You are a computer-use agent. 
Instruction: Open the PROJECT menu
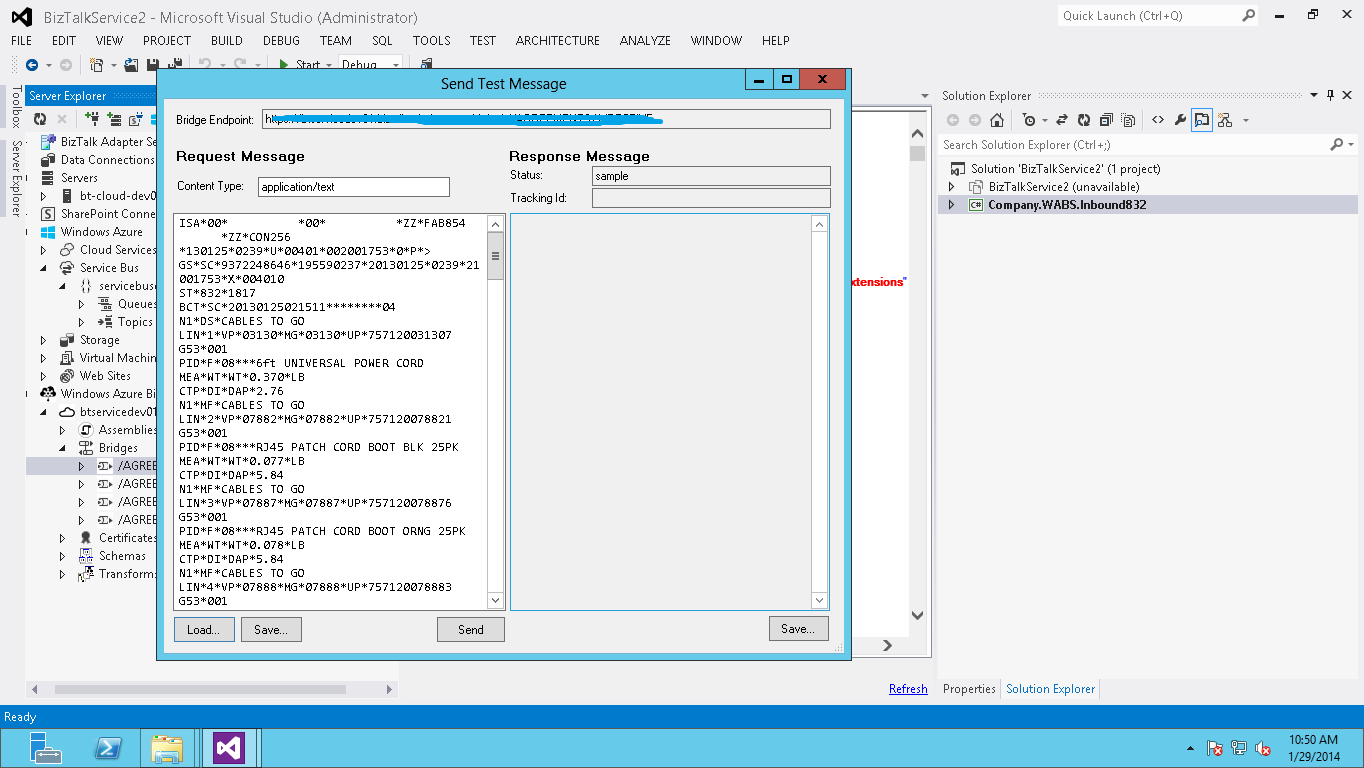[x=167, y=41]
